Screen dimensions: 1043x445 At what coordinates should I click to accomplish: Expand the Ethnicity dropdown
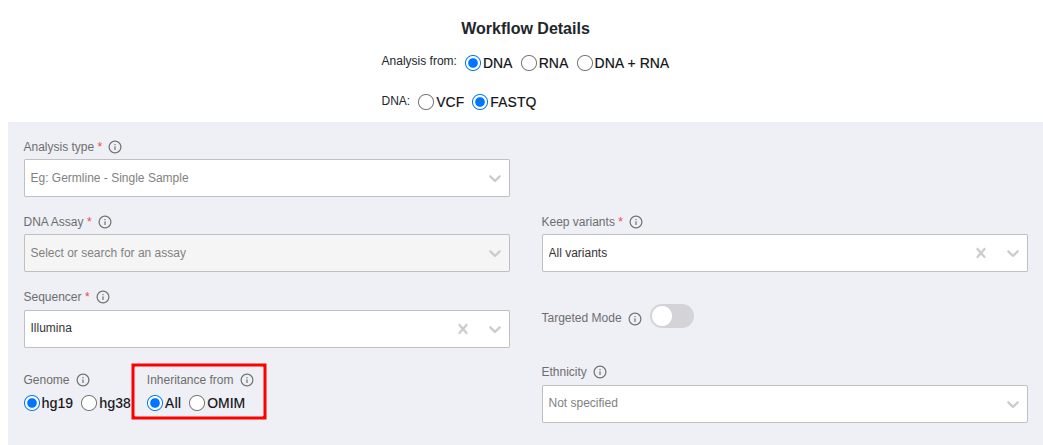(x=784, y=403)
